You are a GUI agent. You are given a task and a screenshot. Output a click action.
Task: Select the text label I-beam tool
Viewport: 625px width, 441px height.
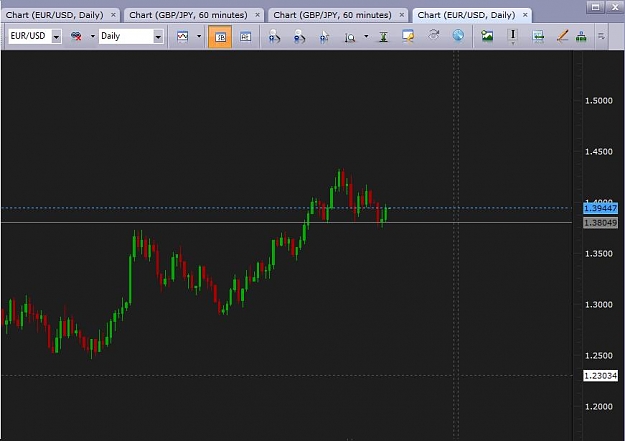(513, 36)
